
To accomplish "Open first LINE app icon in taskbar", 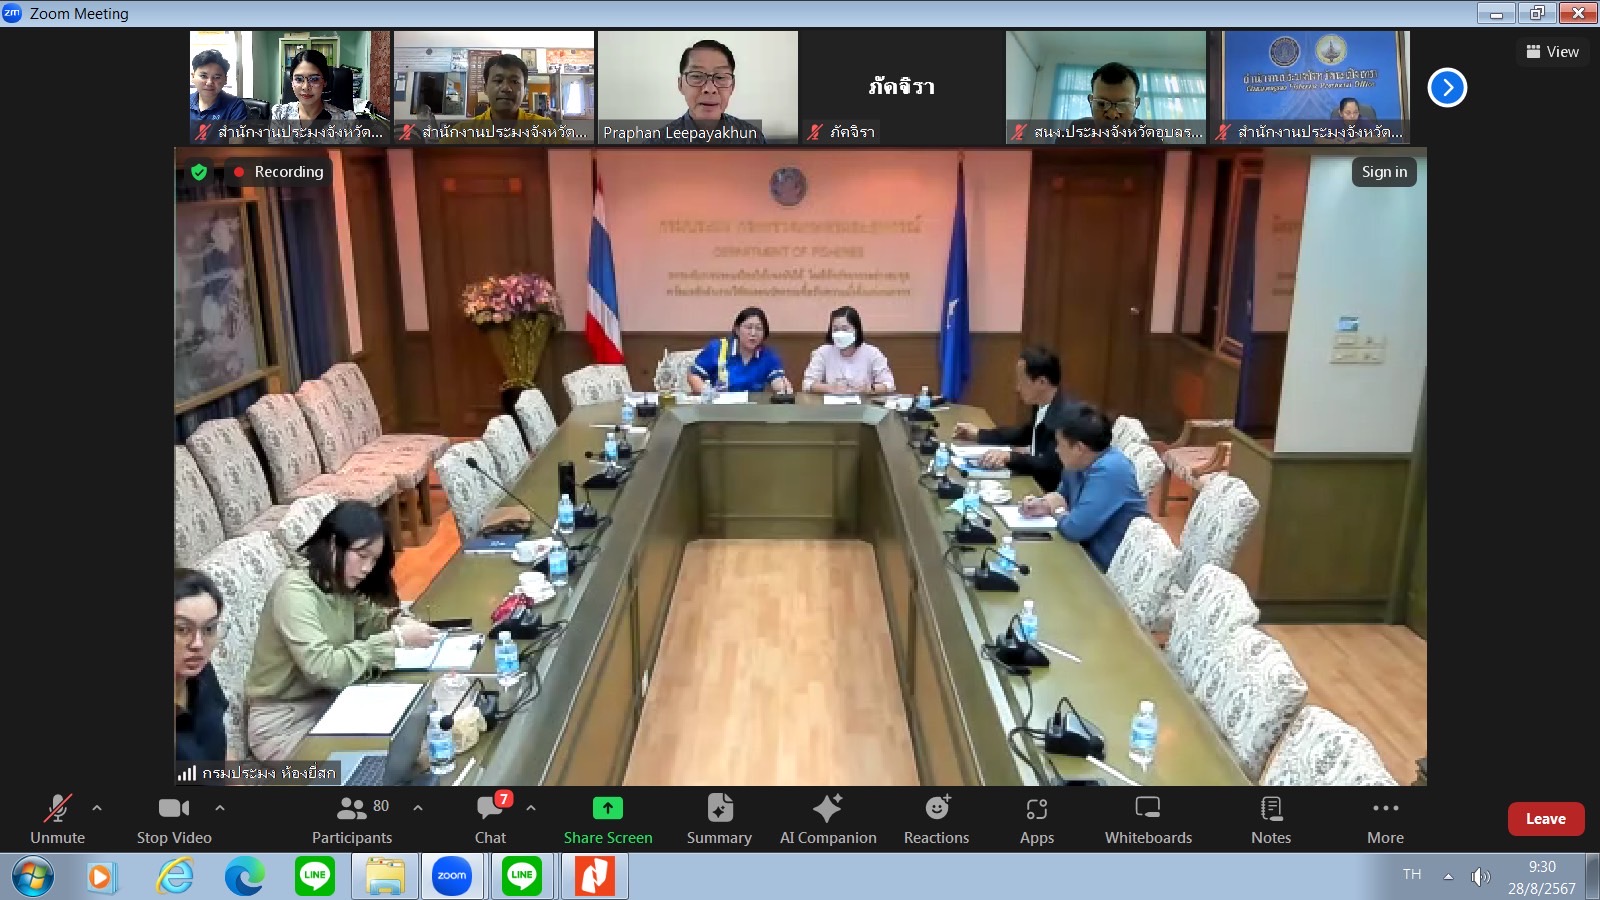I will pos(315,877).
